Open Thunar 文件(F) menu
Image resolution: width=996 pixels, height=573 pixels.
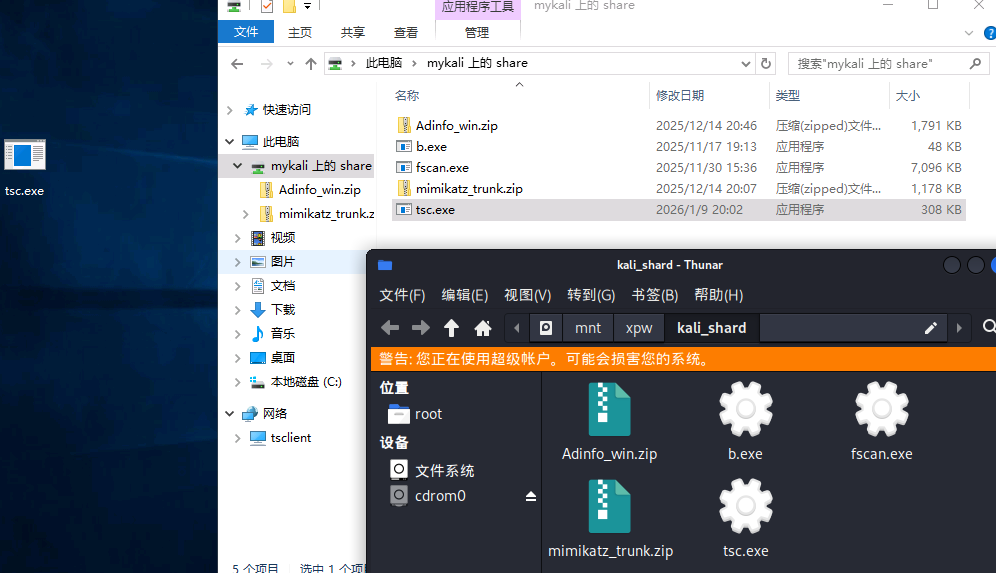click(402, 295)
